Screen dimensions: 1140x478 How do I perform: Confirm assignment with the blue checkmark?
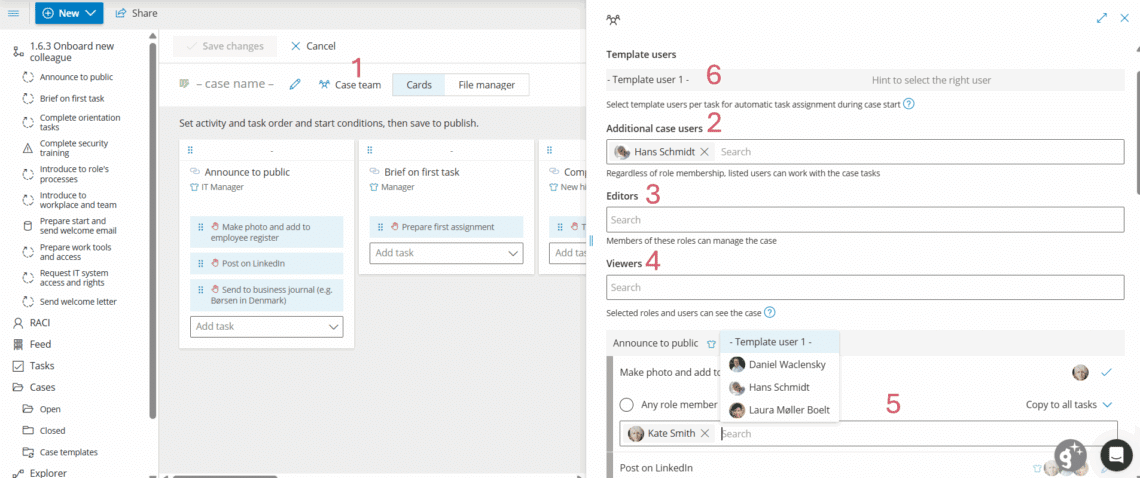[1106, 372]
